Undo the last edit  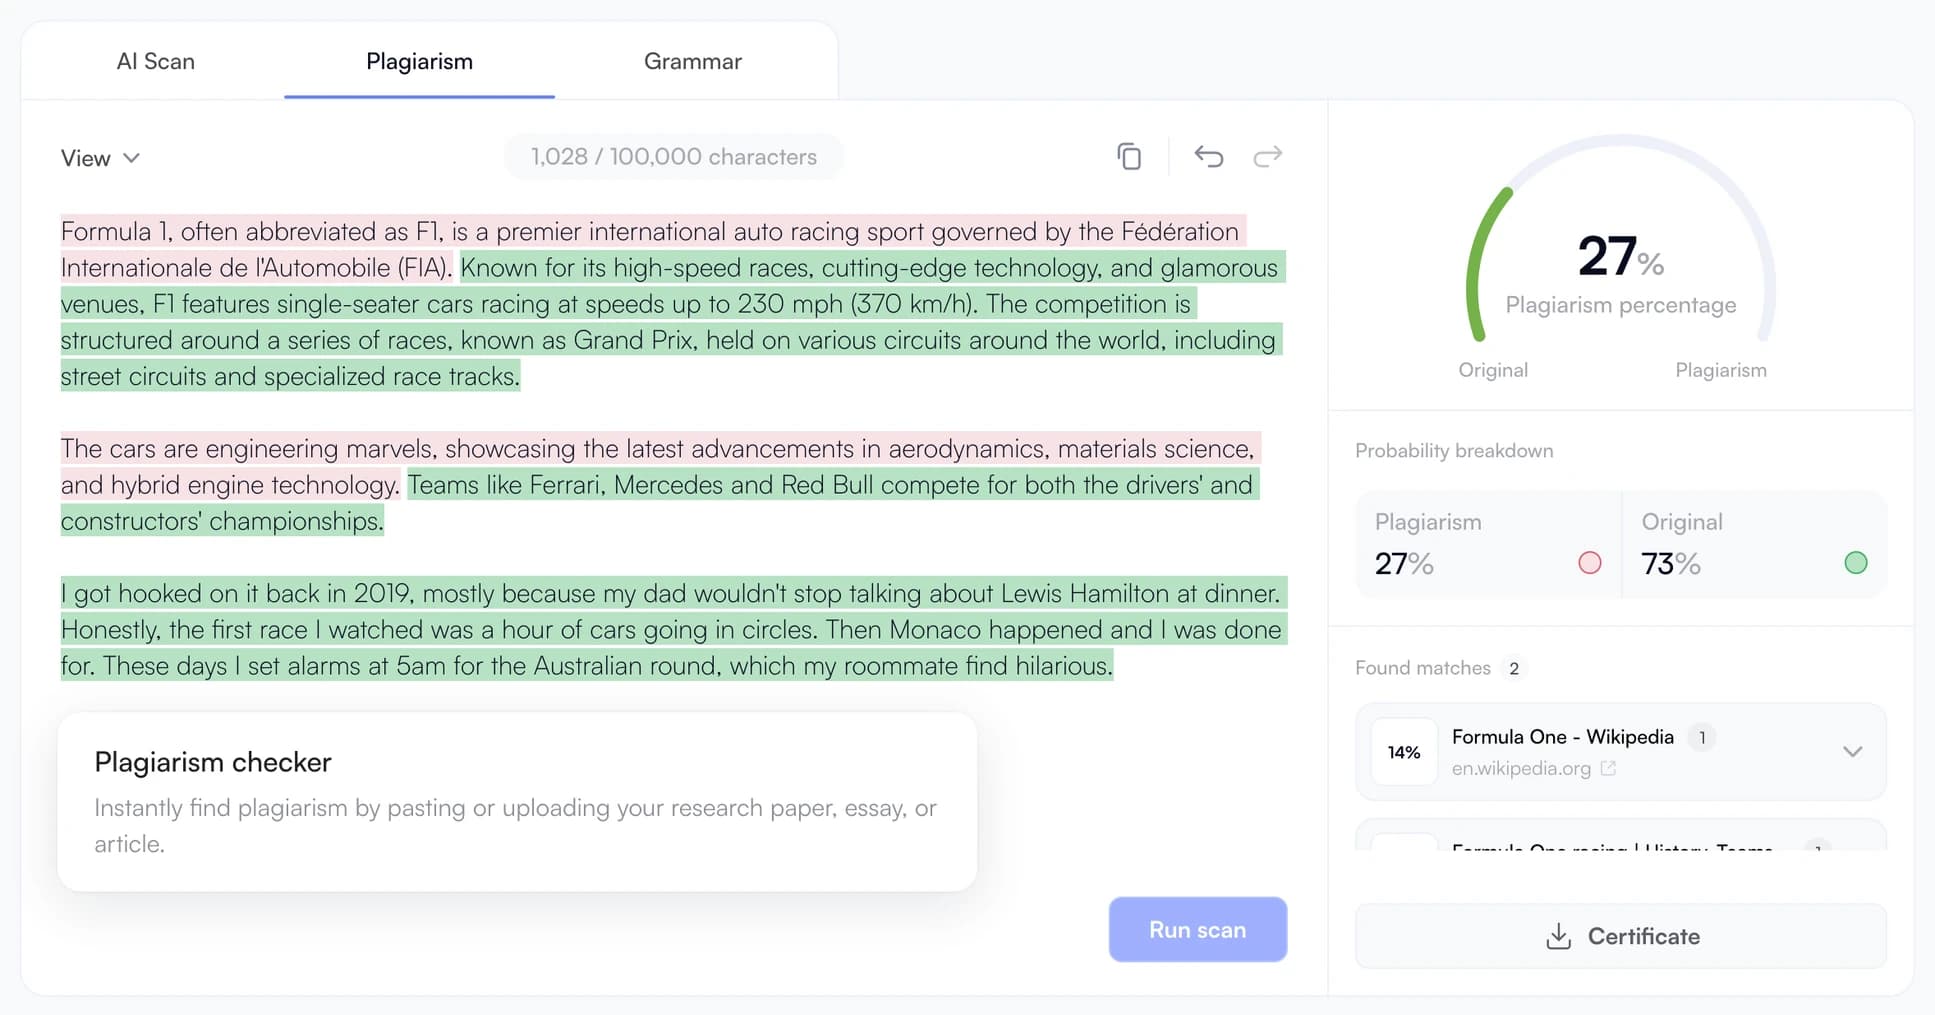pyautogui.click(x=1208, y=157)
